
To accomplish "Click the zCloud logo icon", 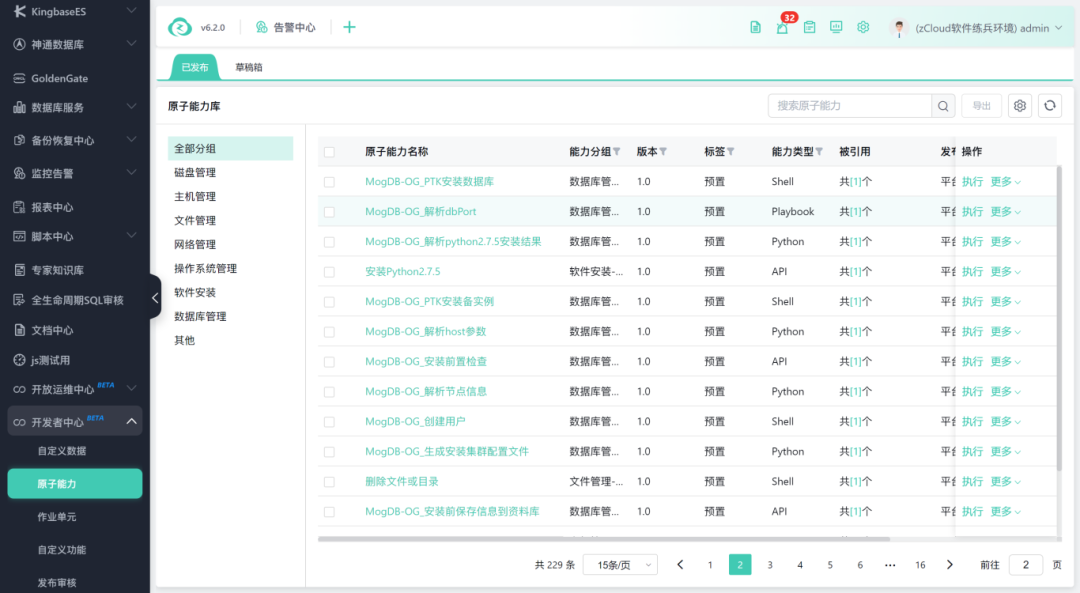I will tap(180, 28).
